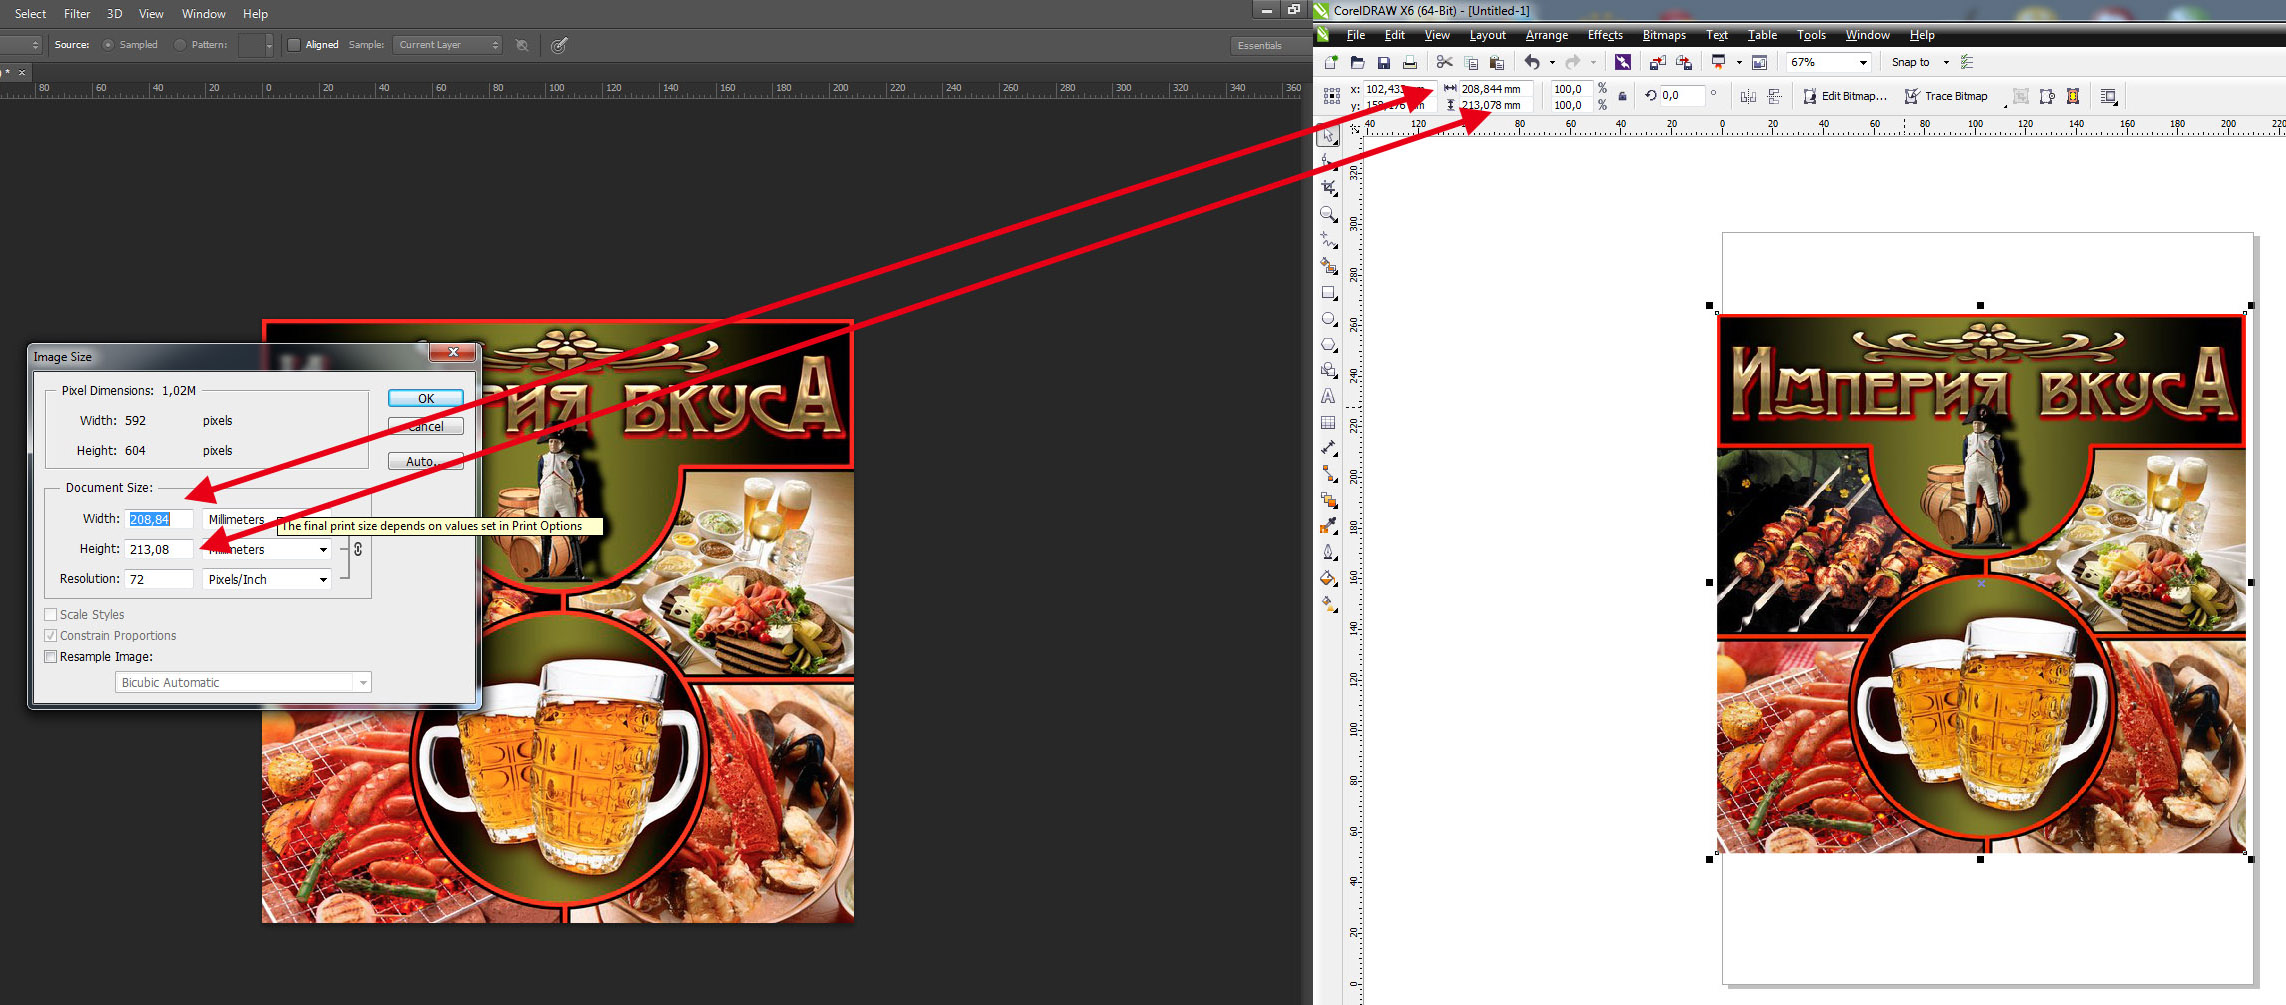The image size is (2286, 1005).
Task: Select the Table tool in CorelDRAW toolbox
Action: coord(1328,423)
